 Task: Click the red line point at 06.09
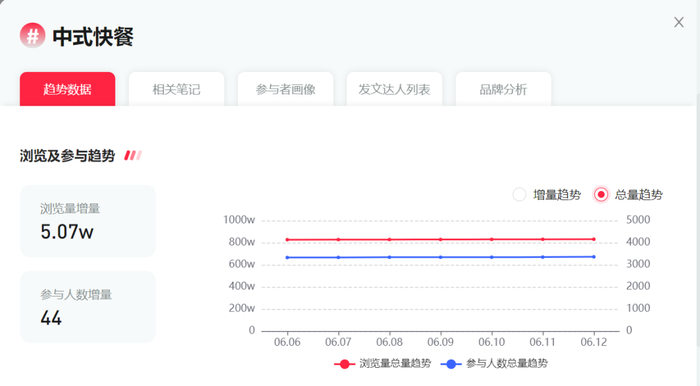point(441,240)
